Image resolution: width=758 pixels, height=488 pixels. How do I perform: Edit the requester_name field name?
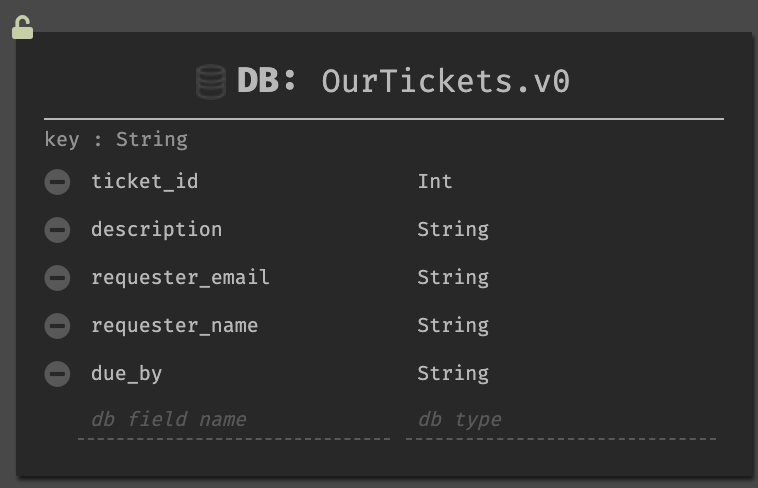tap(175, 325)
